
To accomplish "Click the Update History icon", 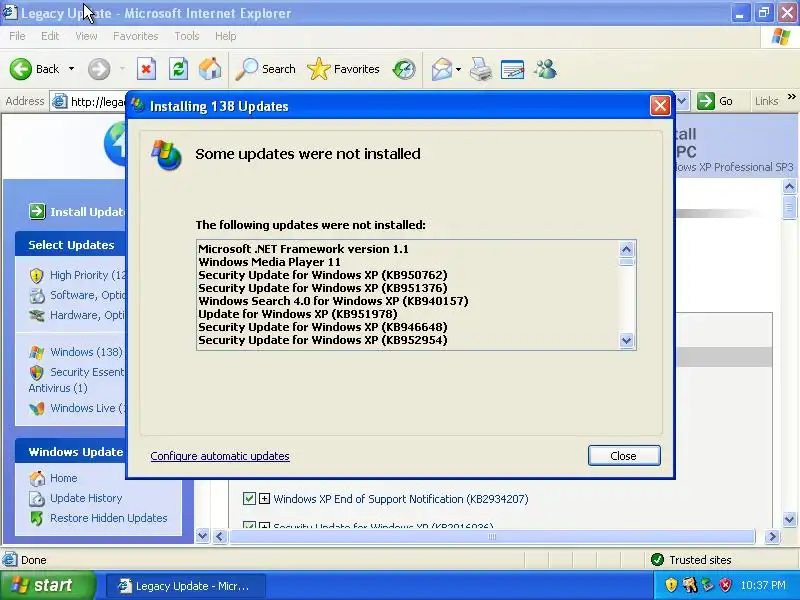I will [x=37, y=498].
